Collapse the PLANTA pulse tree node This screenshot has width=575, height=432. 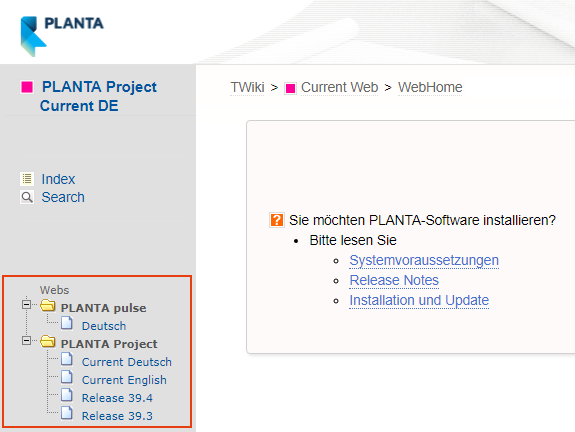[26, 304]
